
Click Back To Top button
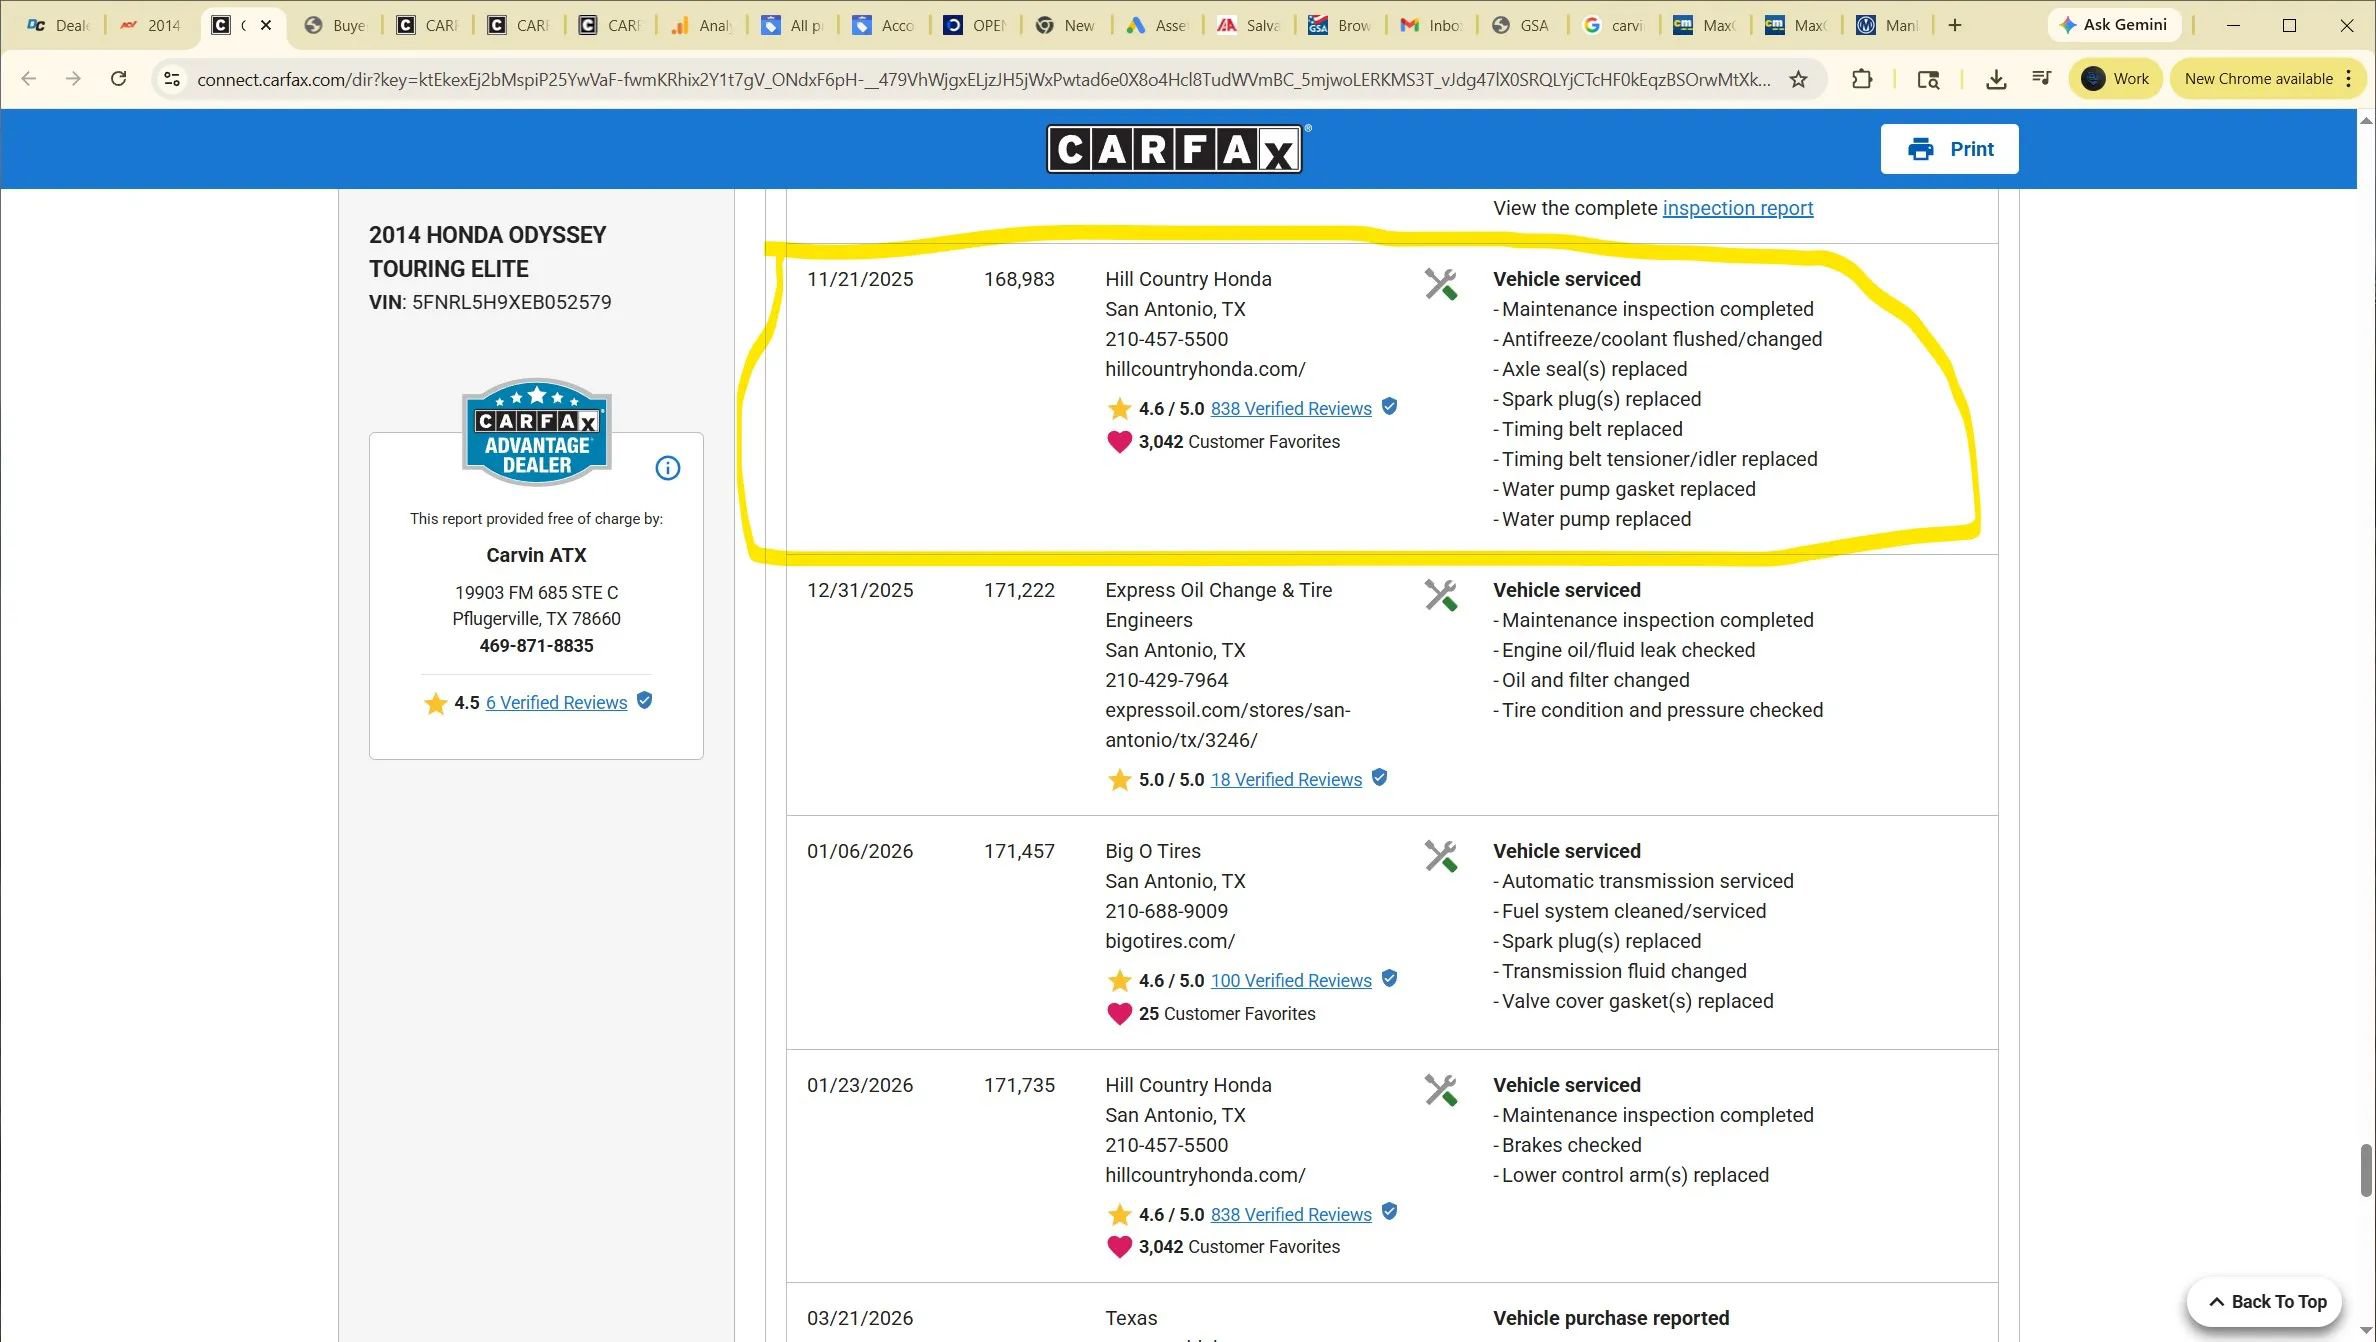pos(2265,1301)
